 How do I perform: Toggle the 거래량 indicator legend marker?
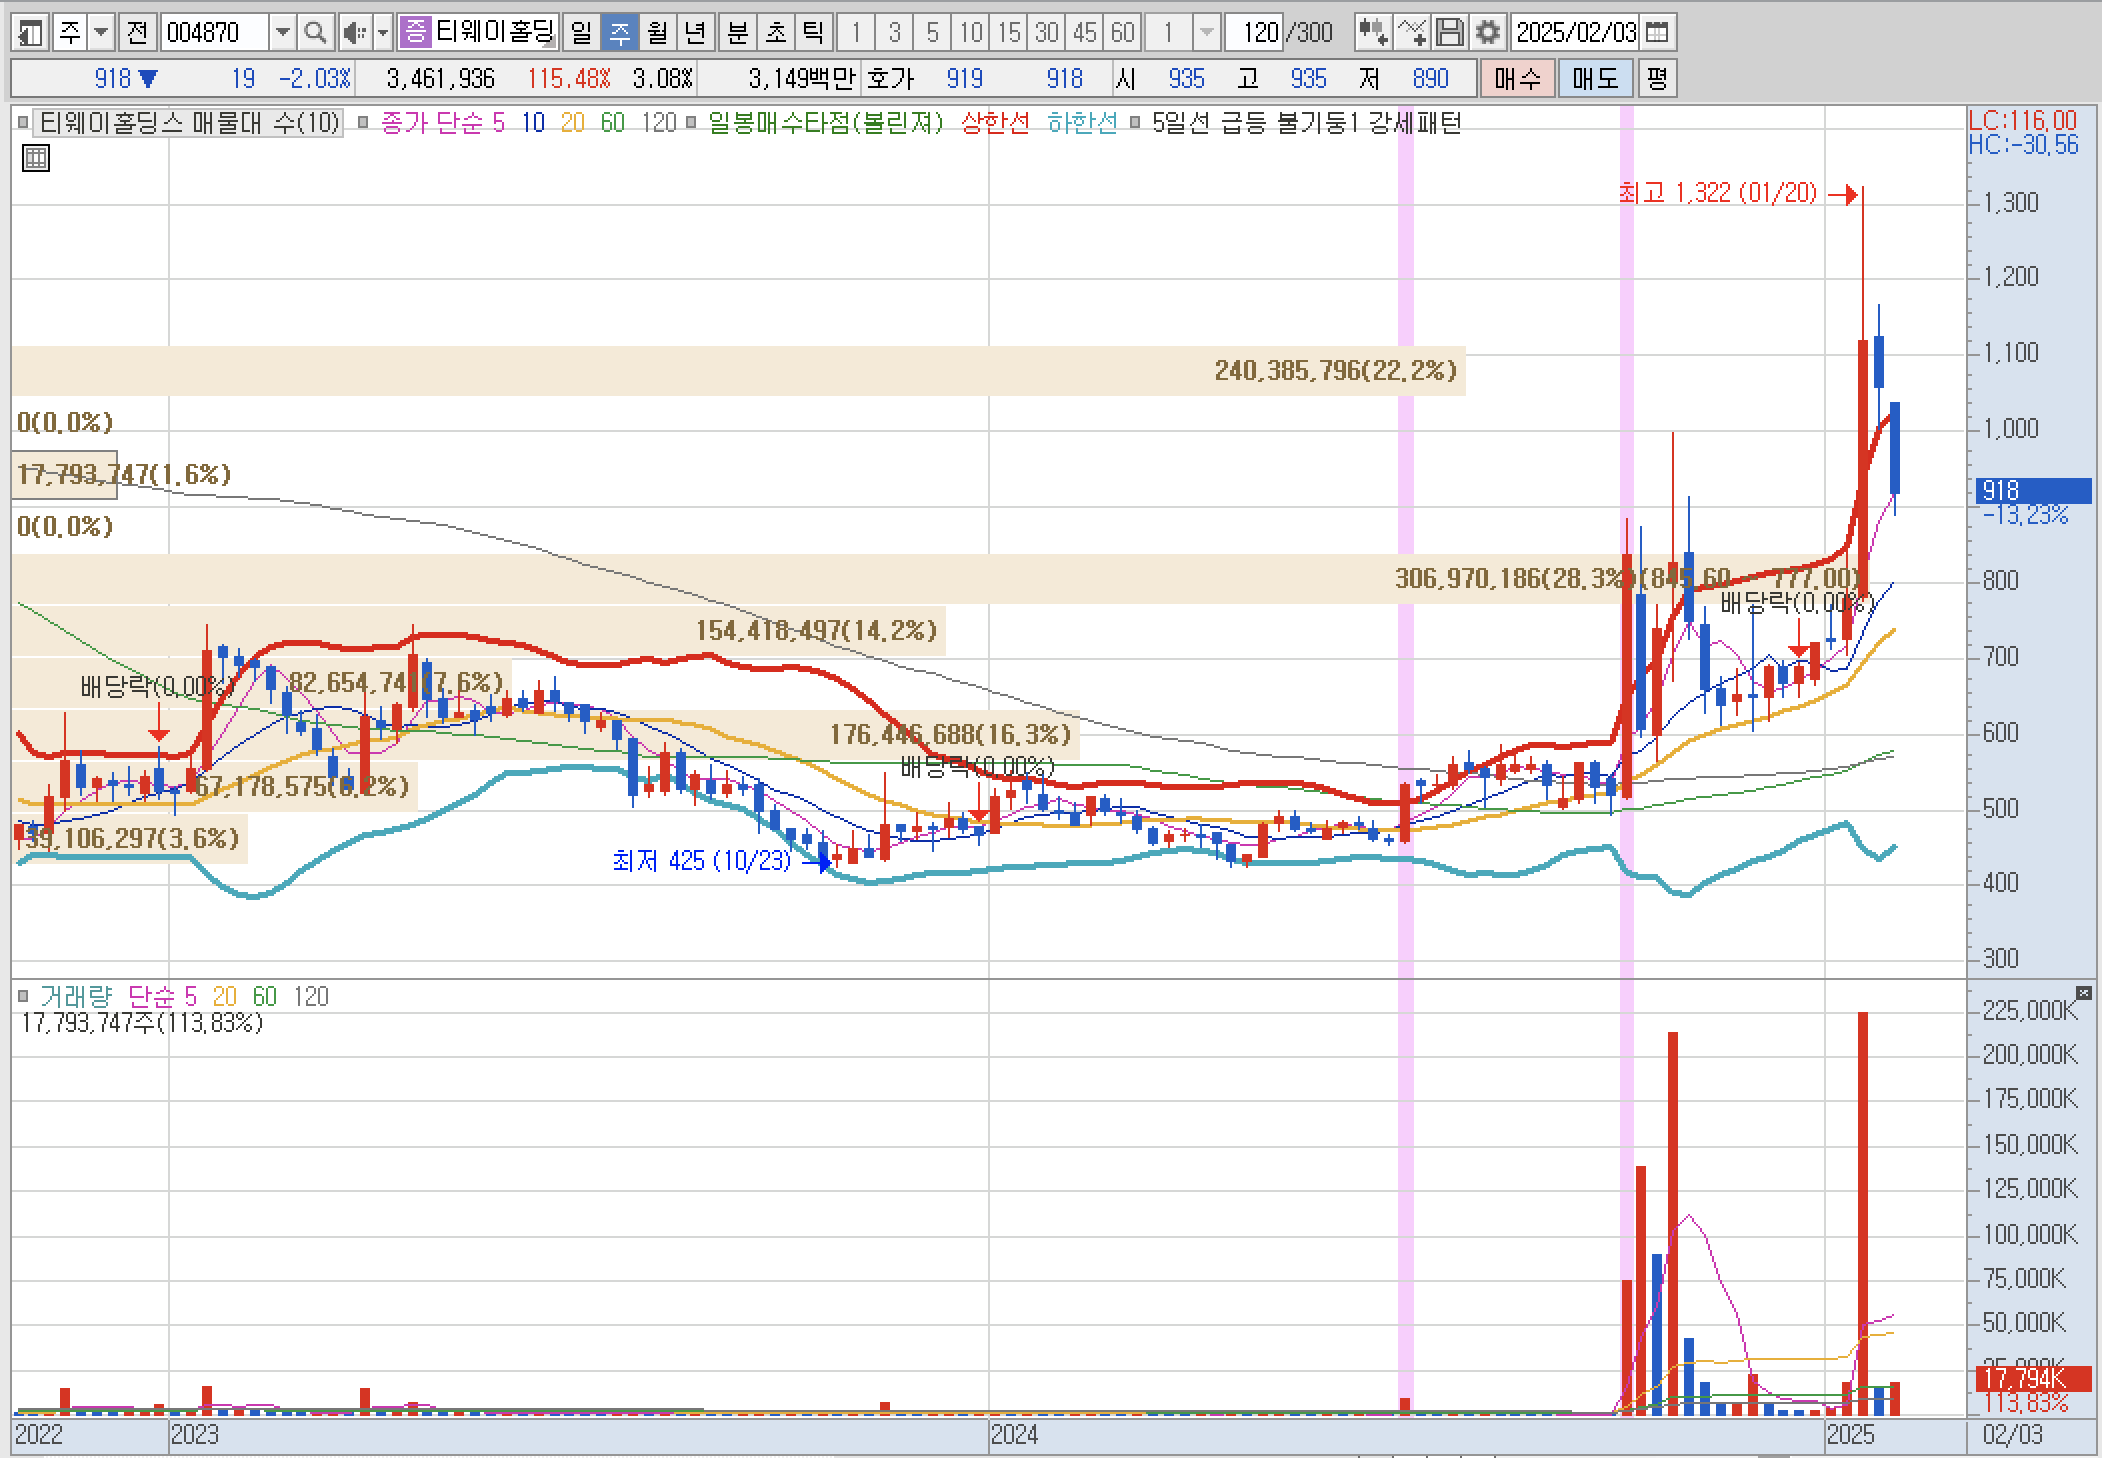tap(23, 996)
